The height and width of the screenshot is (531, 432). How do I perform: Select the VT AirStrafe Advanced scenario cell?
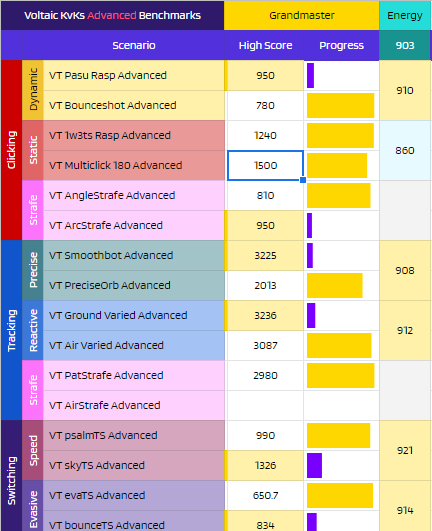click(134, 405)
